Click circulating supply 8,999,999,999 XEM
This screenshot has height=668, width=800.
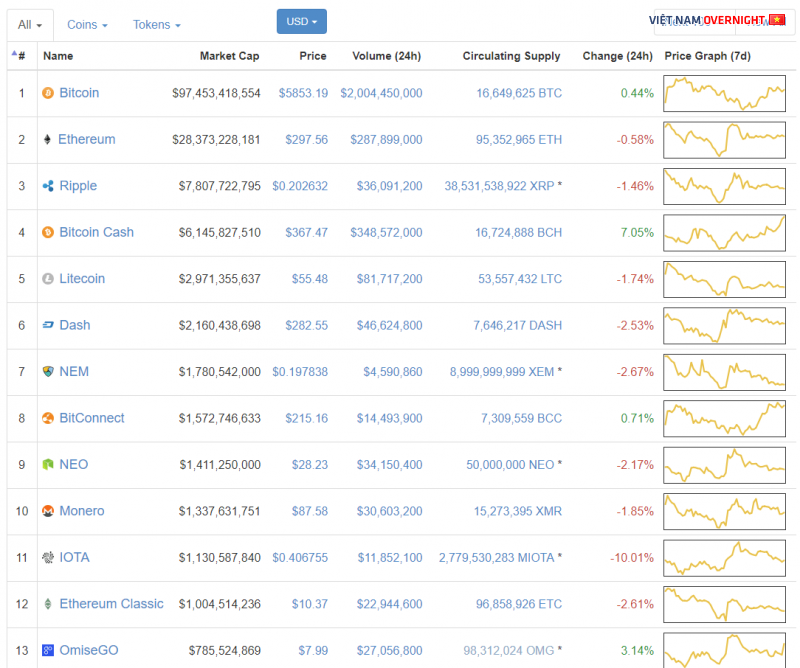point(502,372)
